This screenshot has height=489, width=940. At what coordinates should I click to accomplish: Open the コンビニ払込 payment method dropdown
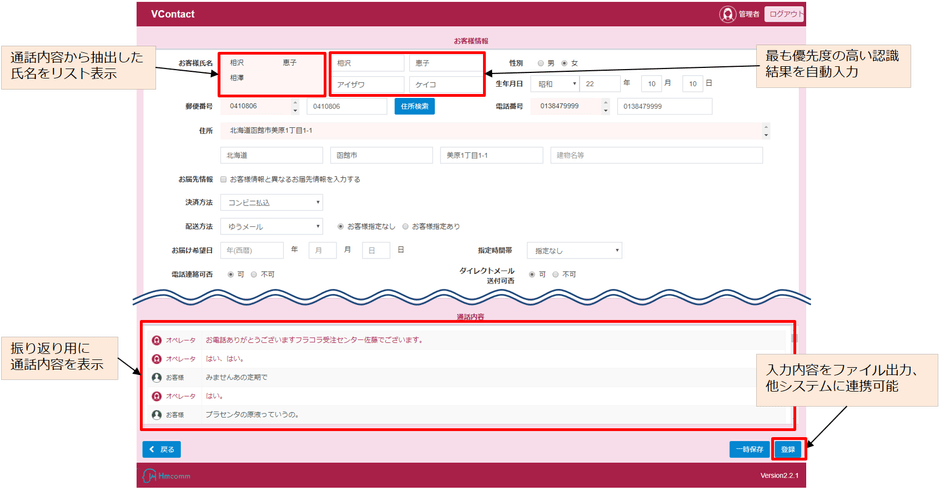click(271, 202)
